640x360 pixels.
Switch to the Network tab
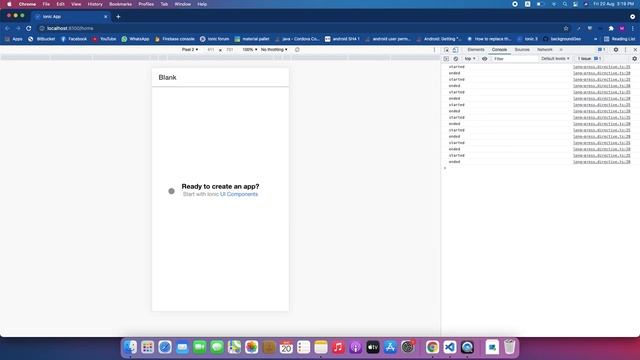(544, 50)
